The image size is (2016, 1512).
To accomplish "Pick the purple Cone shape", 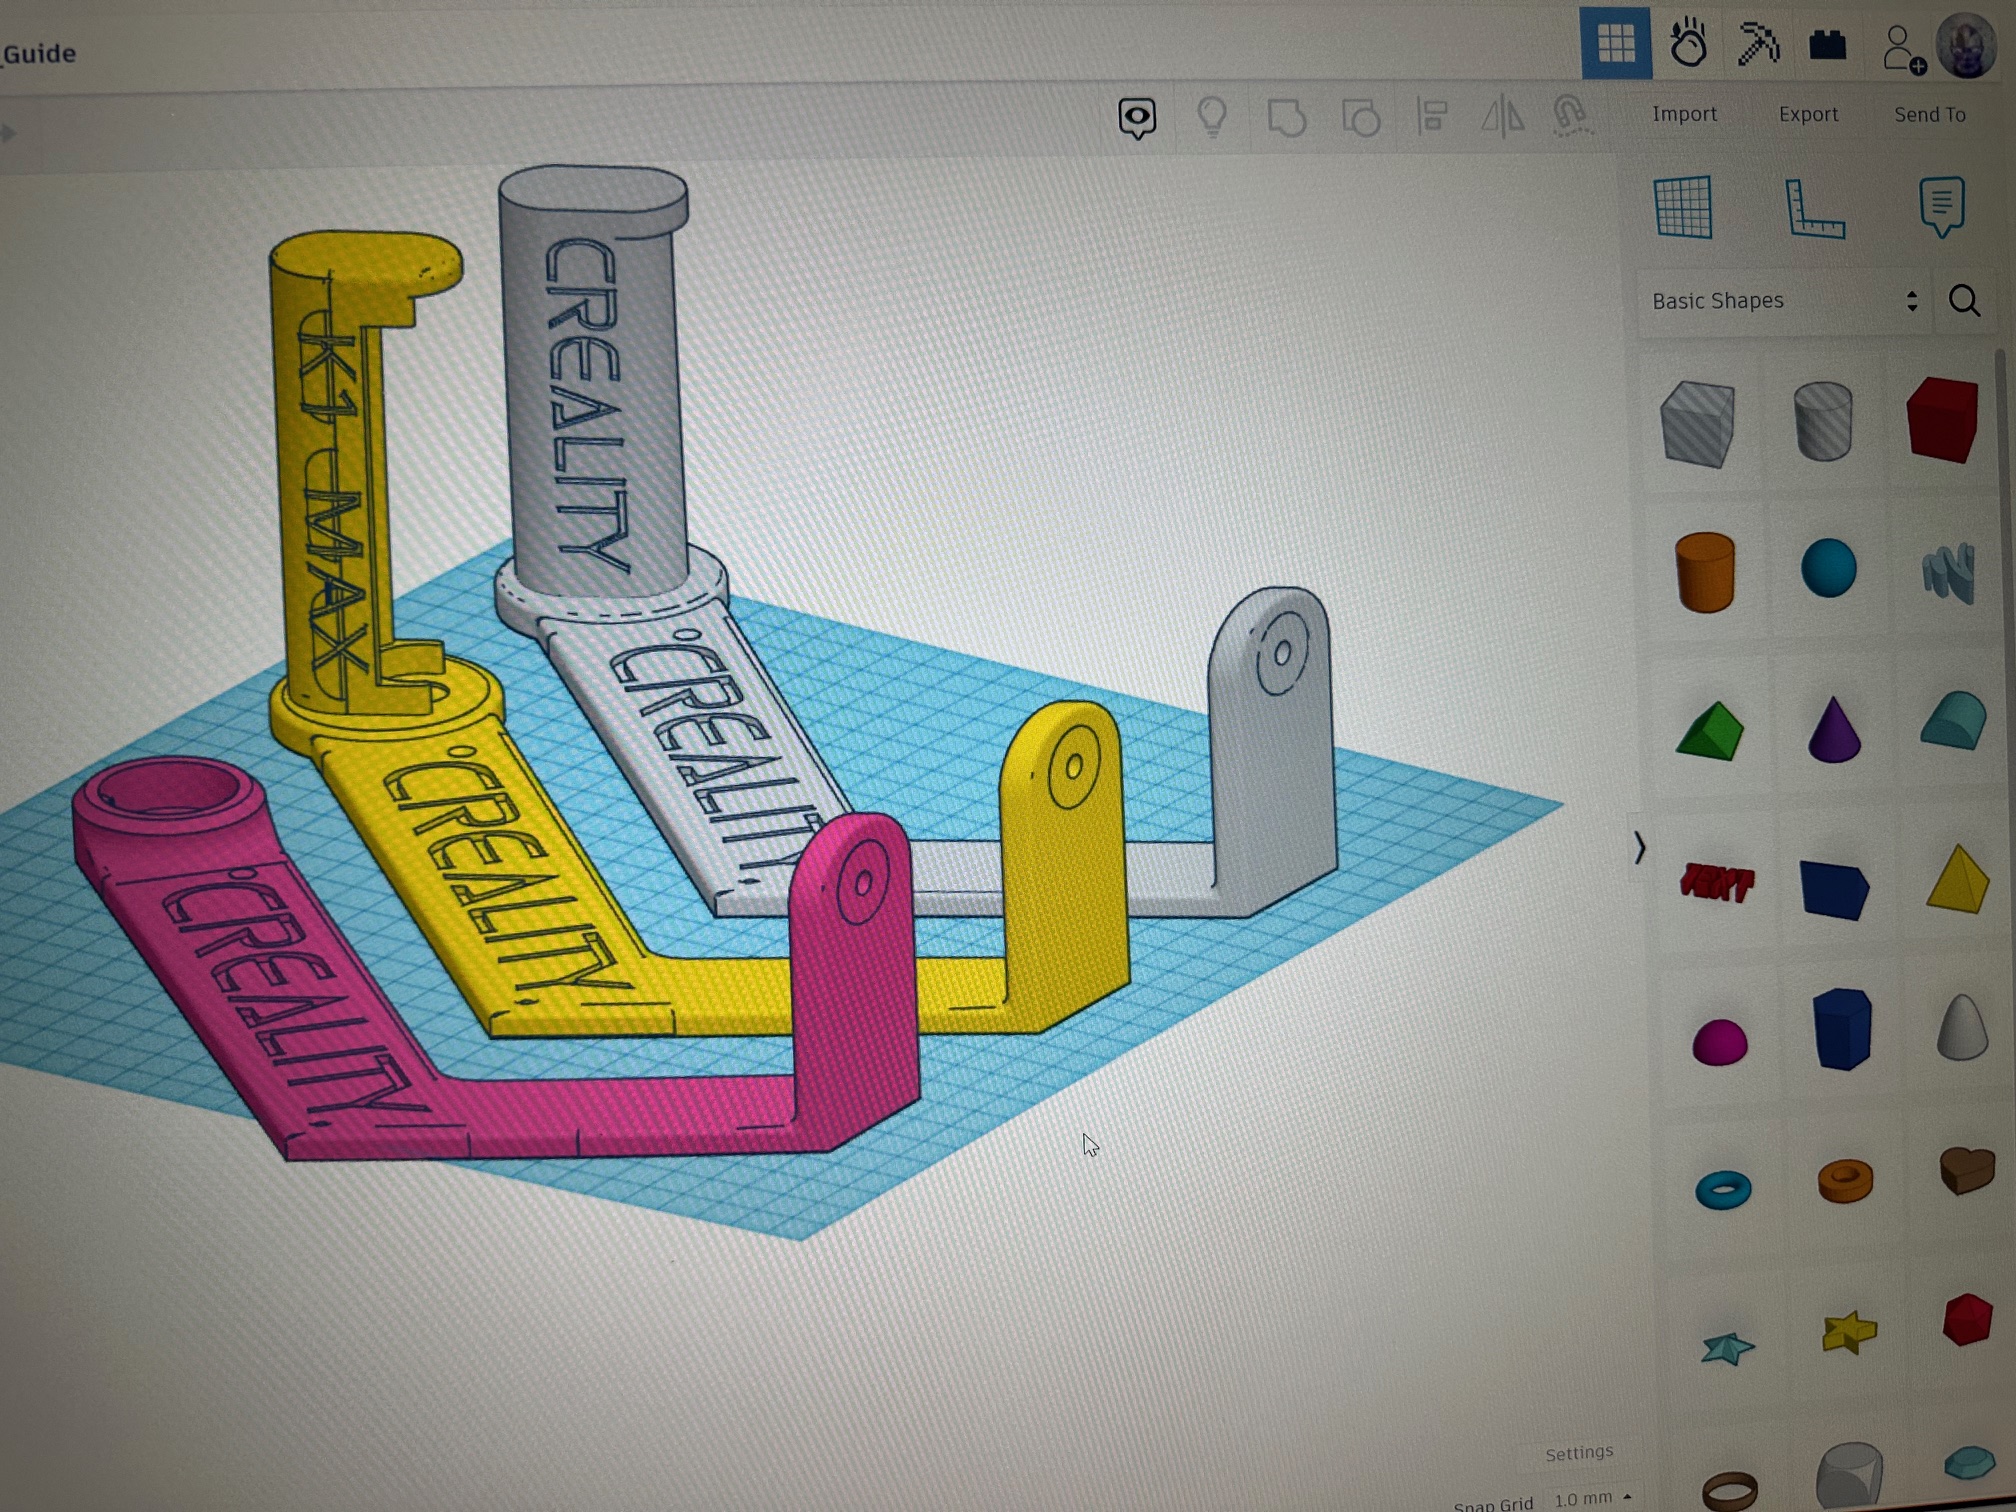I will [x=1834, y=730].
